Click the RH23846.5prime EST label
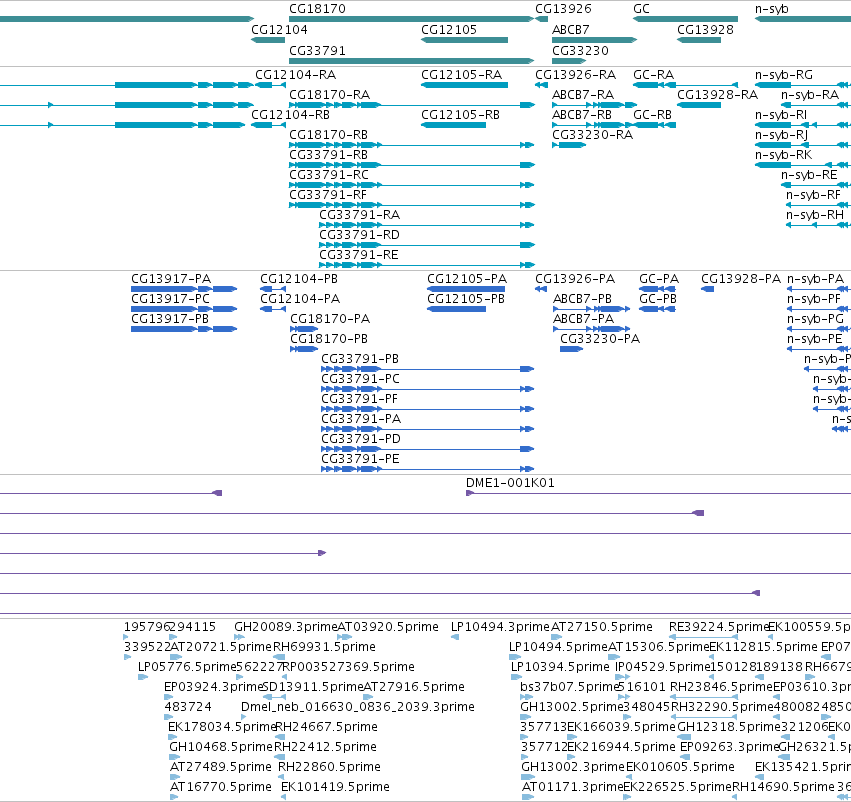The width and height of the screenshot is (851, 802). (x=721, y=686)
